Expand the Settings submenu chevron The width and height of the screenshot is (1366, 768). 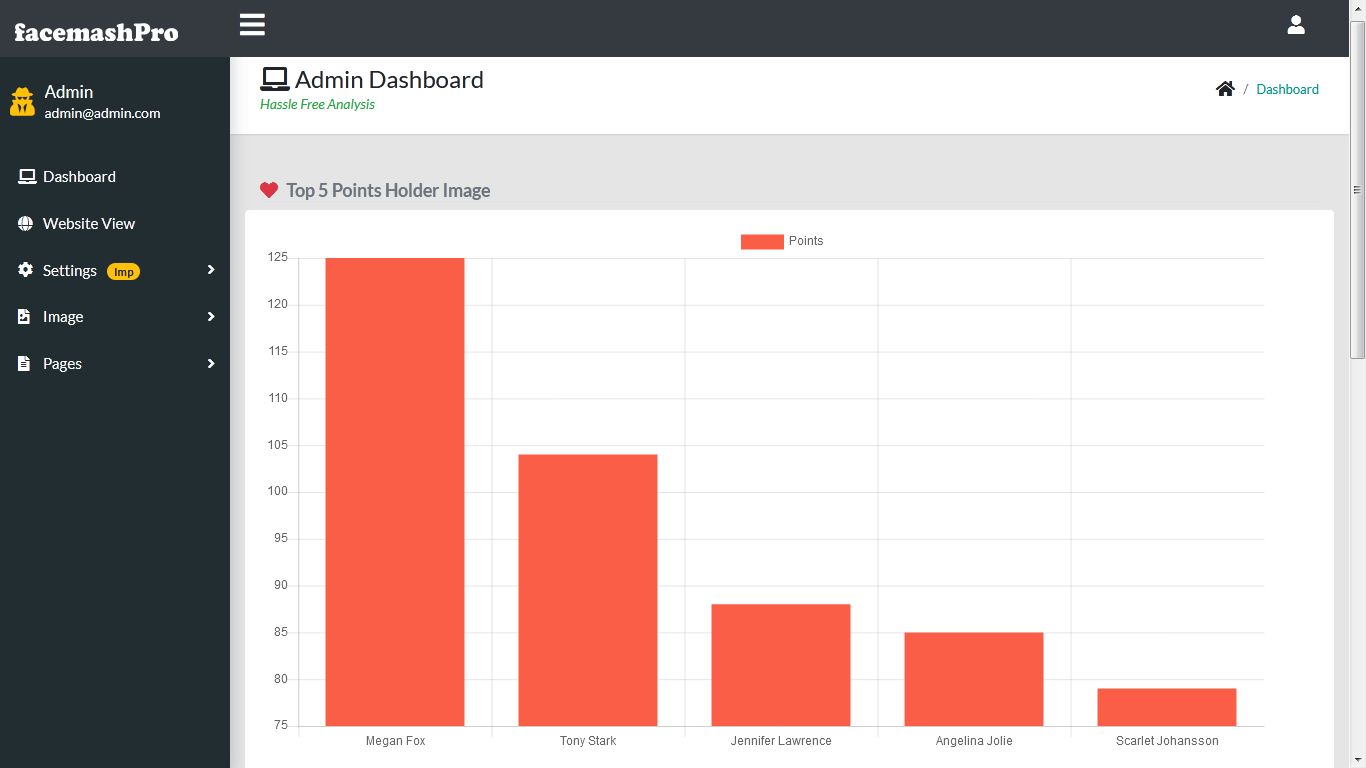click(211, 270)
